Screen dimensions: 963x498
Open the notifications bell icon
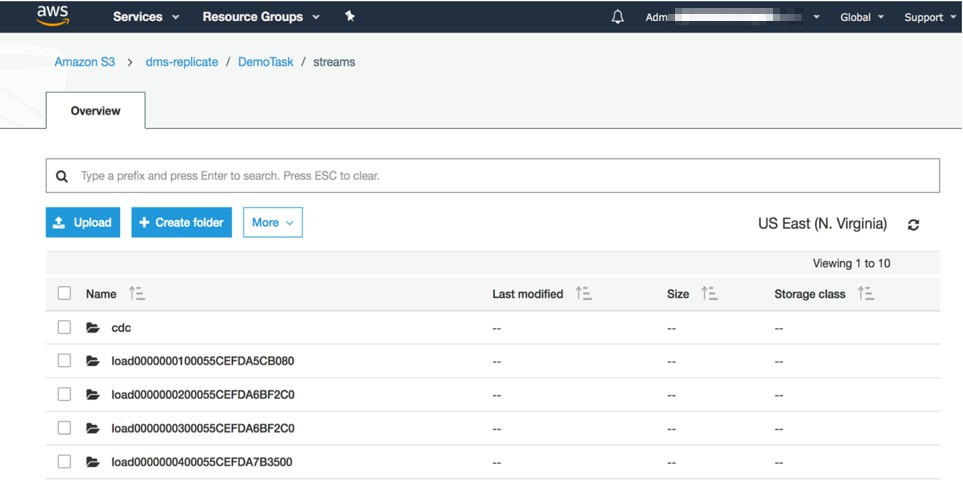click(x=618, y=17)
